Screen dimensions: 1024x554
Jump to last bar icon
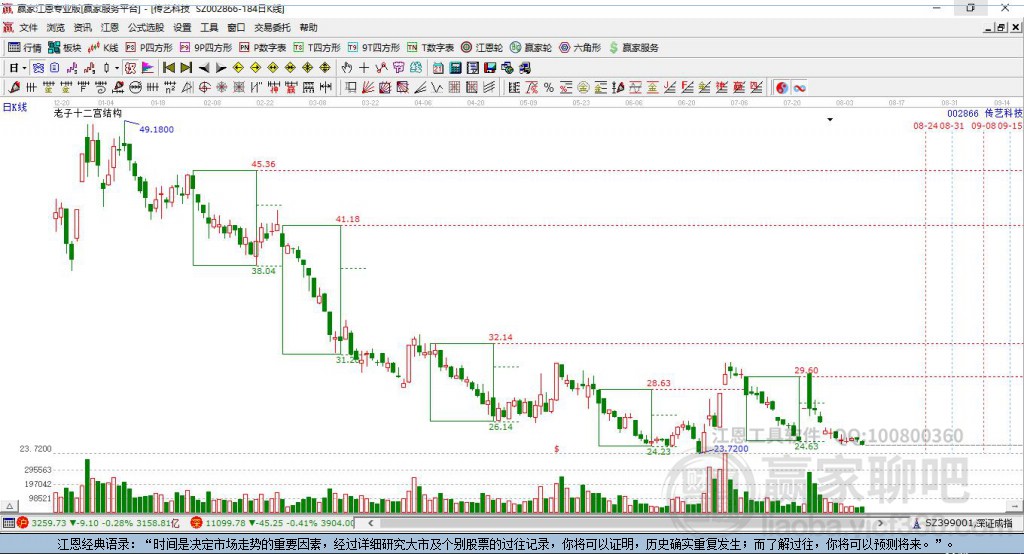[x=186, y=68]
